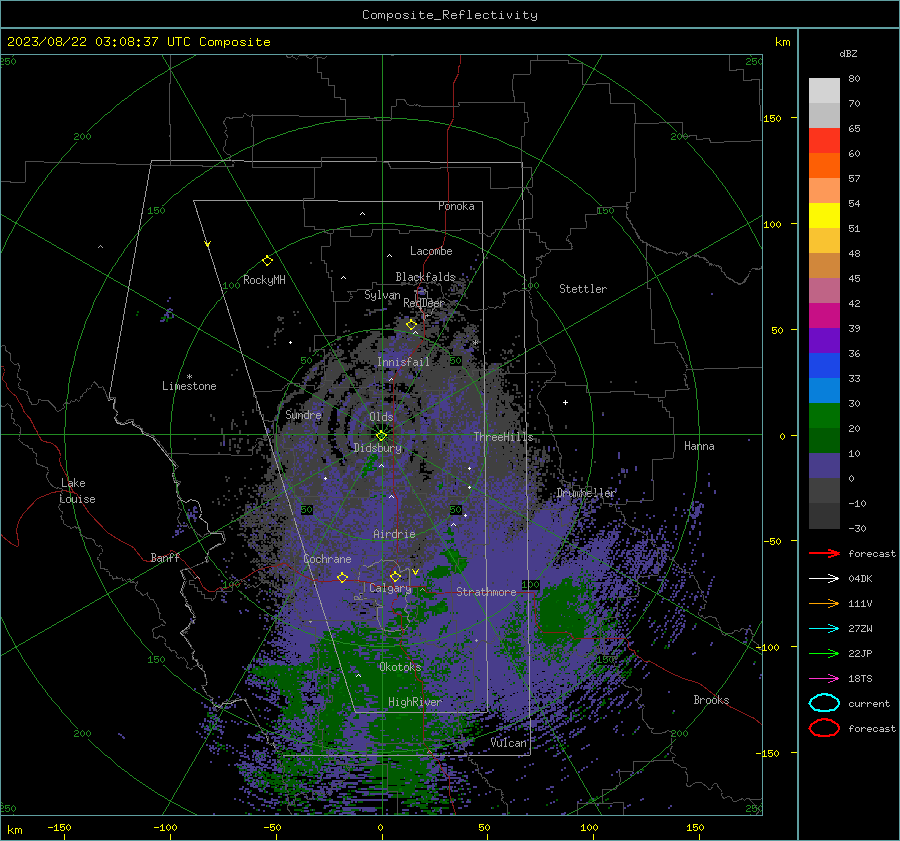Click the bright green 20-30 dBZ swatch

coord(824,416)
